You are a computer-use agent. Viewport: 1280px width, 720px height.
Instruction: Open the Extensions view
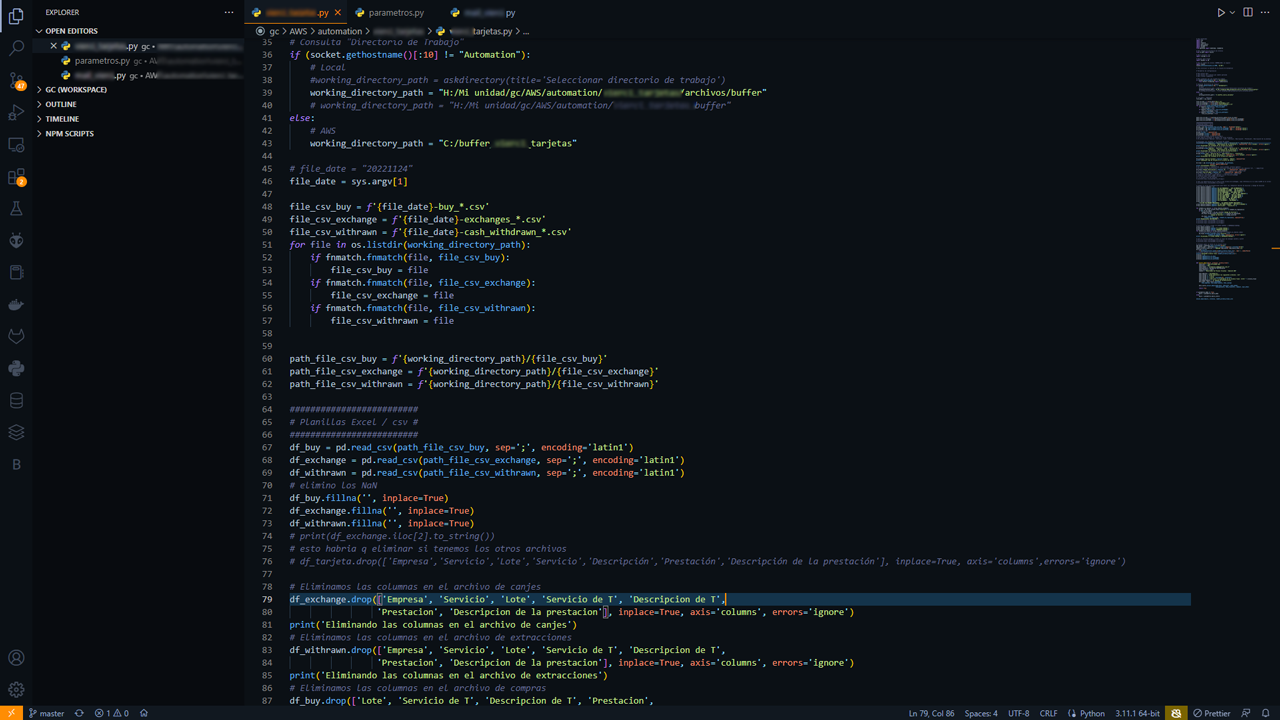16,177
